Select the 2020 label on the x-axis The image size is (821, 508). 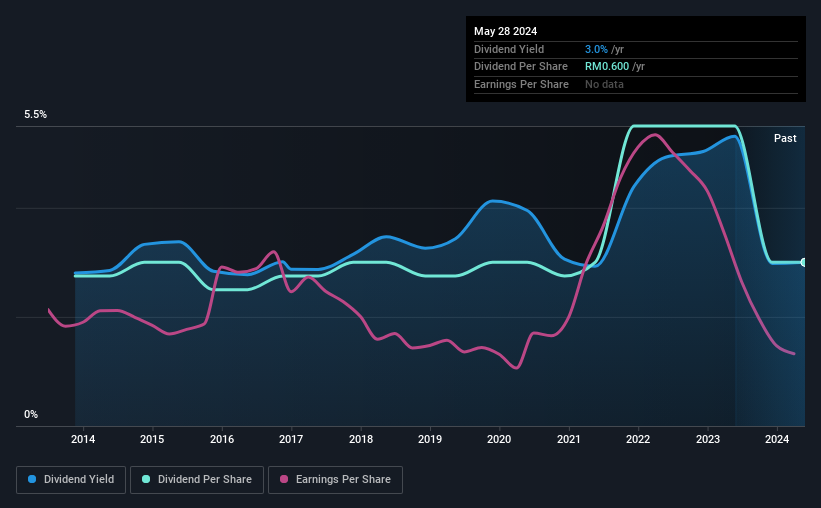tap(499, 439)
